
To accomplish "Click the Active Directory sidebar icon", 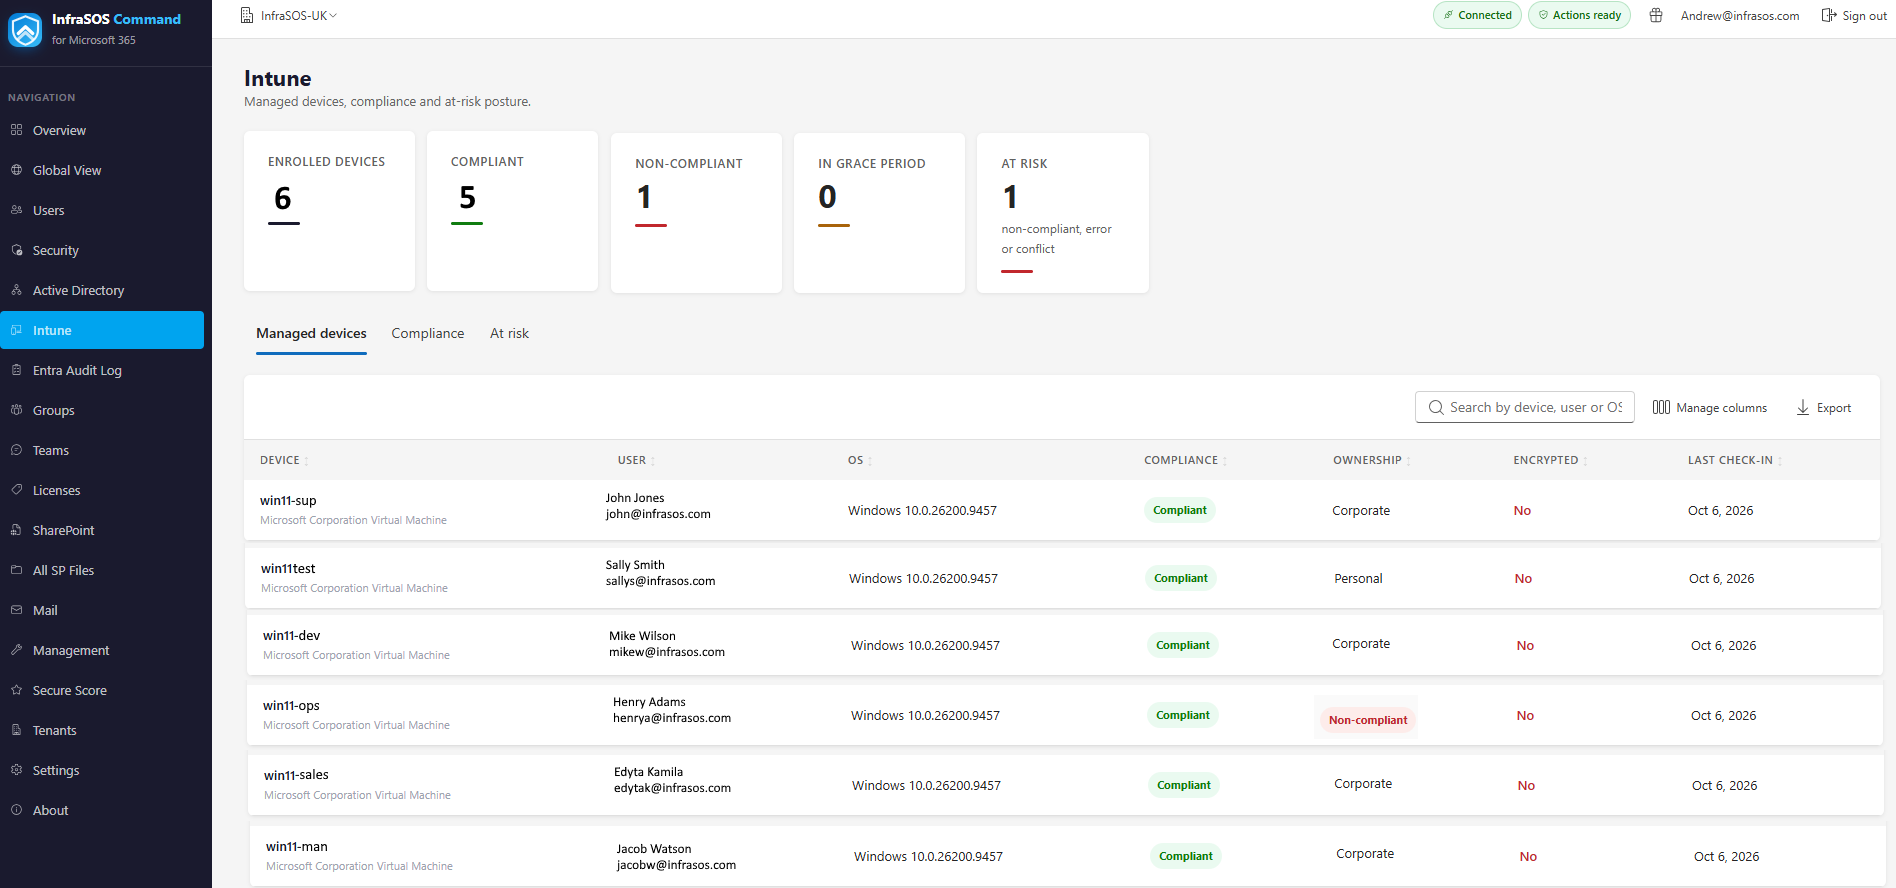I will click(17, 290).
